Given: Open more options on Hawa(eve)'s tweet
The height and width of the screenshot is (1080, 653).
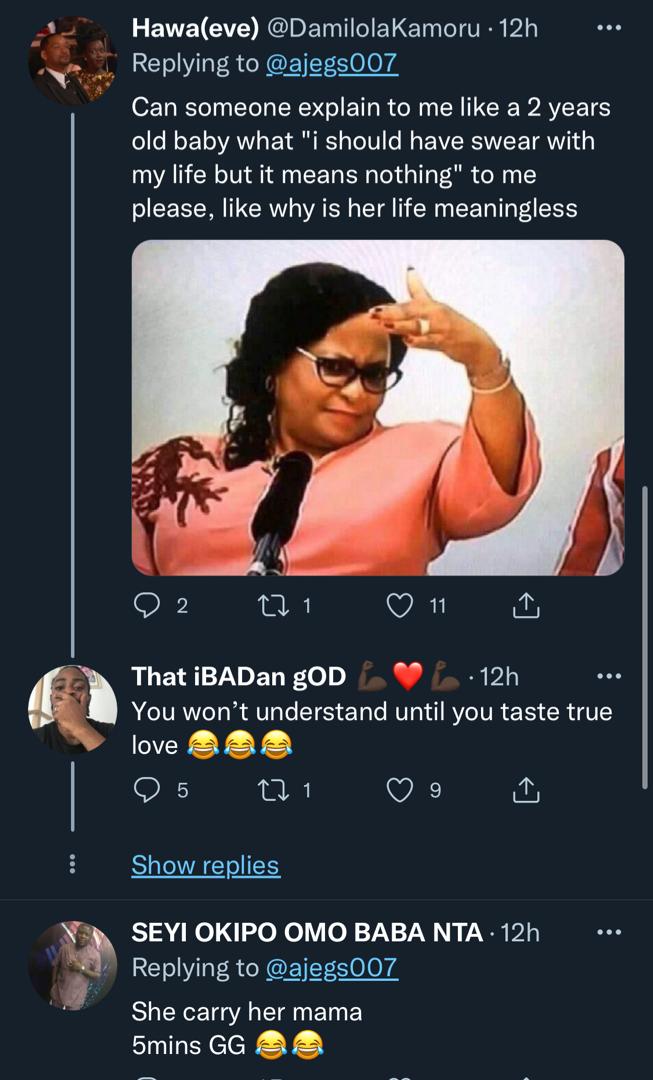Looking at the screenshot, I should click(609, 28).
